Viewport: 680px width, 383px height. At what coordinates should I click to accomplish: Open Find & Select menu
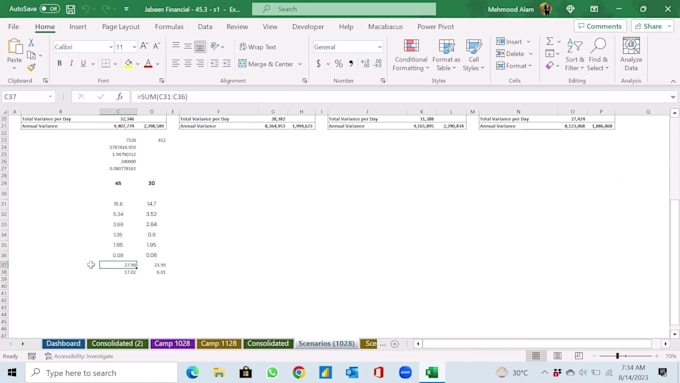598,55
